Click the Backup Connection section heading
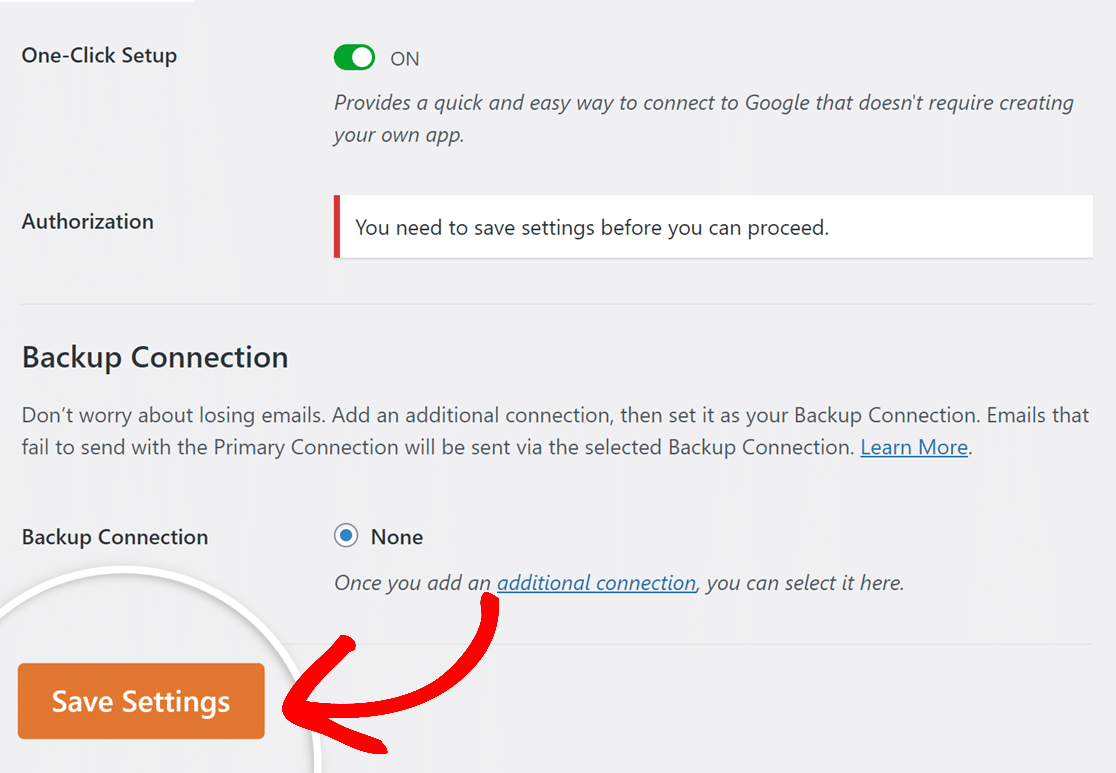The image size is (1116, 773). coord(154,357)
